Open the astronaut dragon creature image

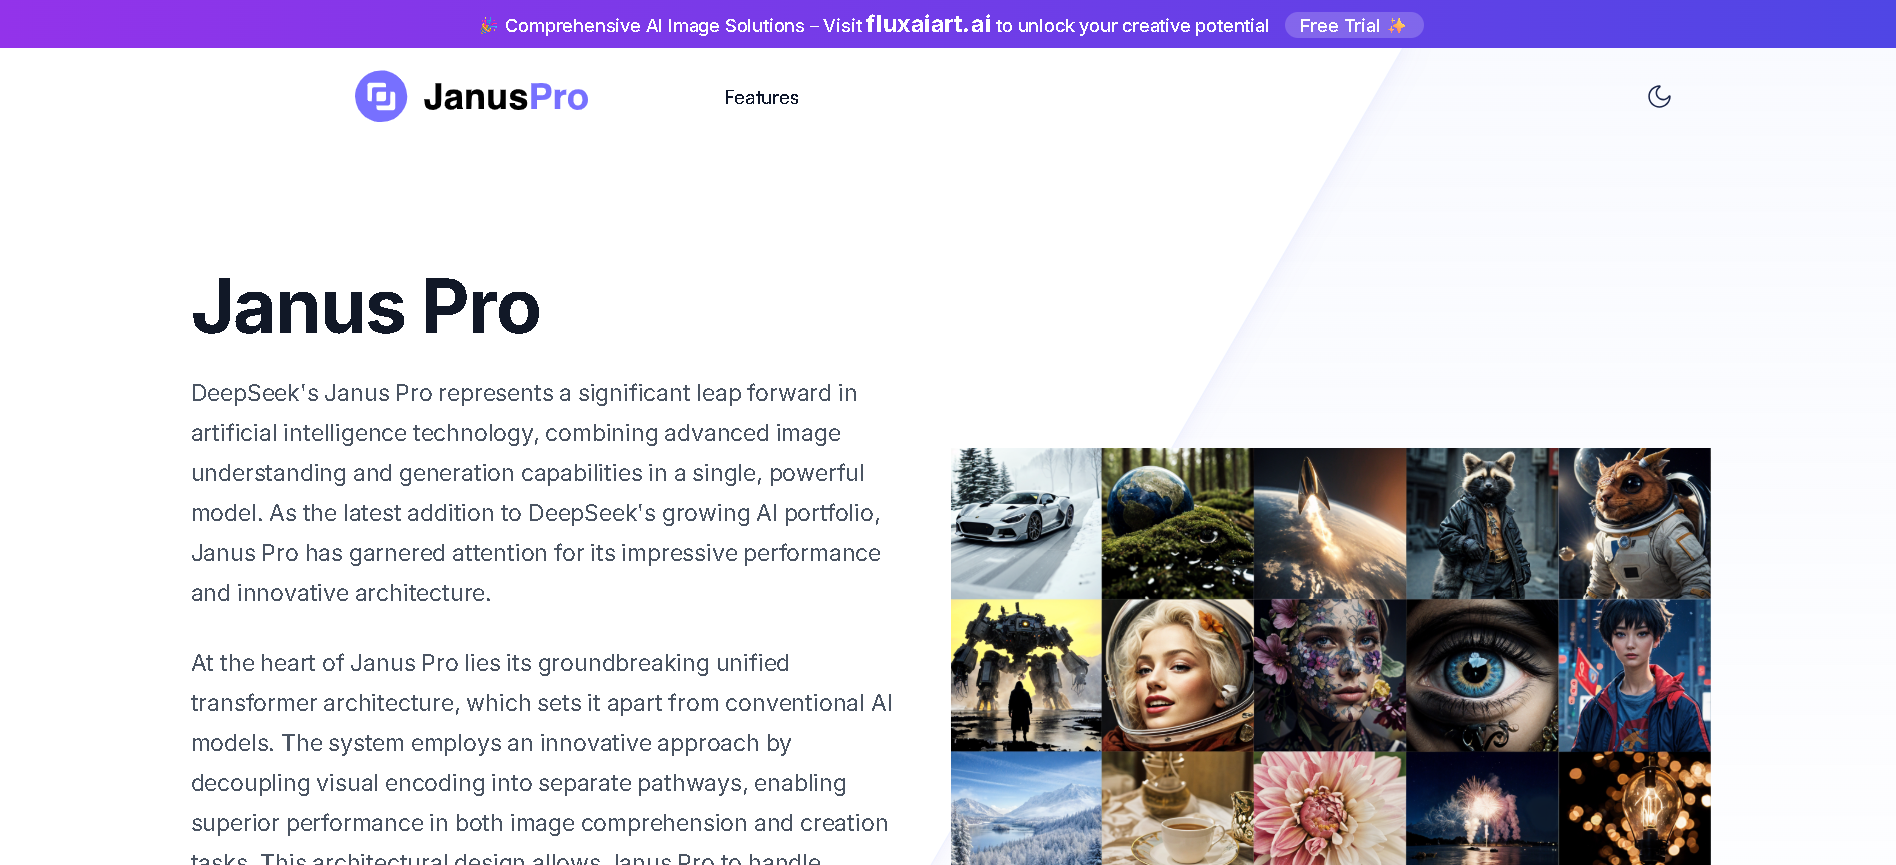[1634, 523]
